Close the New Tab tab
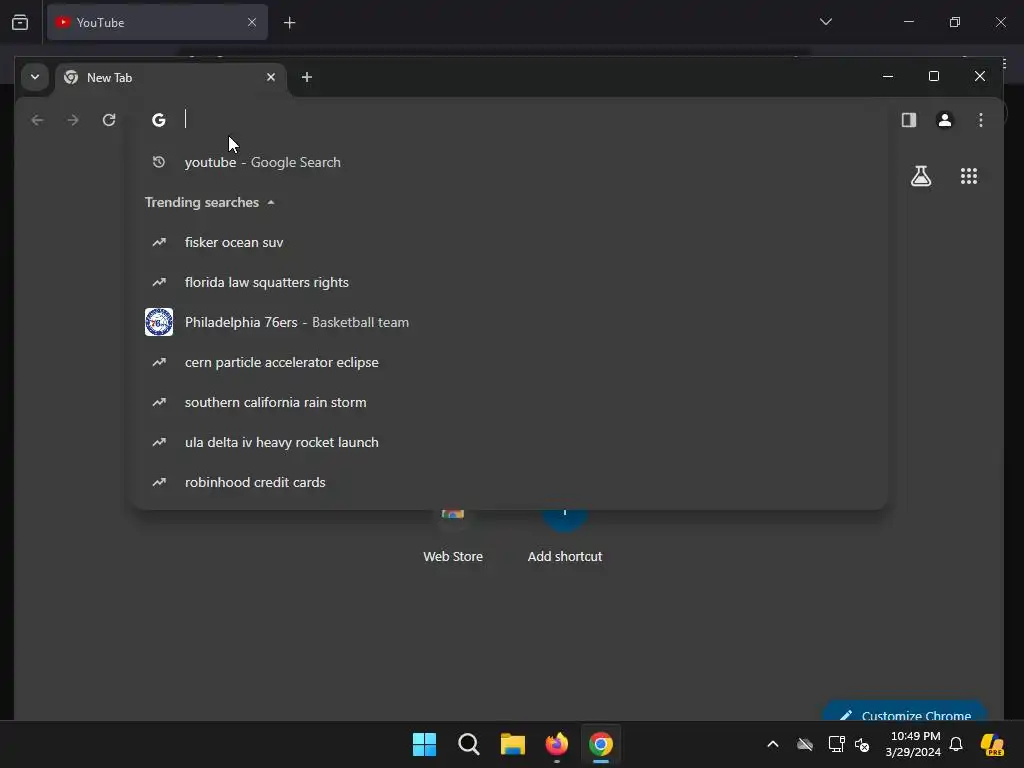Image resolution: width=1024 pixels, height=768 pixels. point(271,77)
